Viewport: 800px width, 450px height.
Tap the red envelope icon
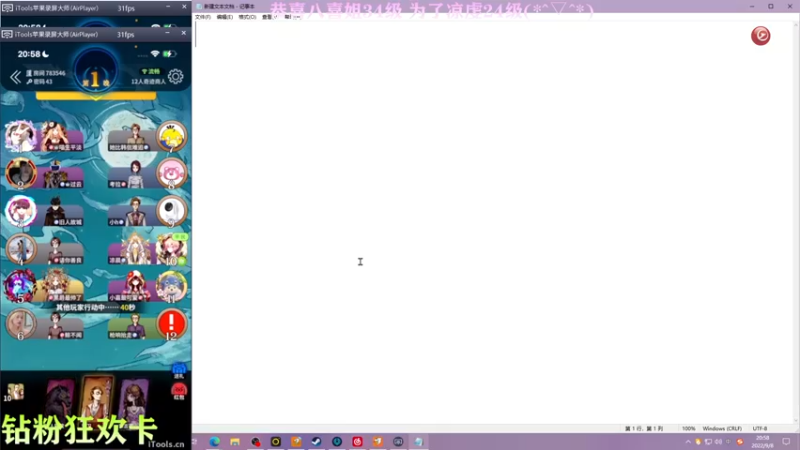(179, 392)
